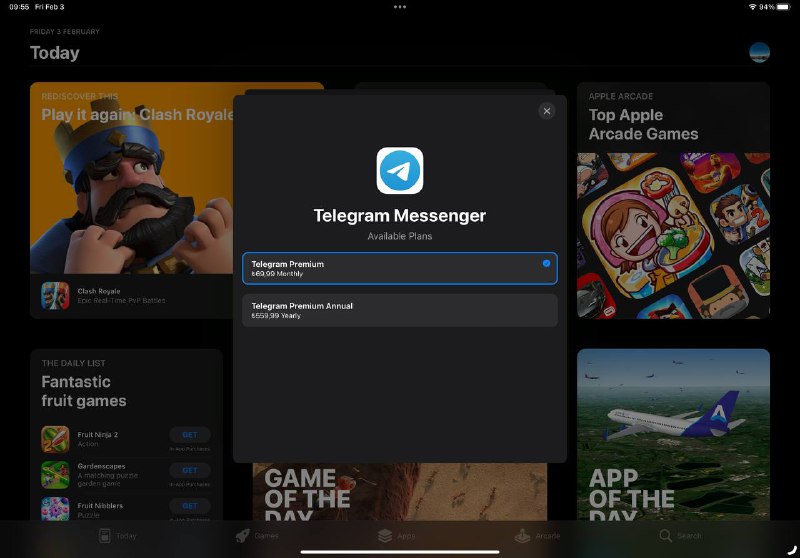Get Fruit Nibblers app

click(x=190, y=506)
